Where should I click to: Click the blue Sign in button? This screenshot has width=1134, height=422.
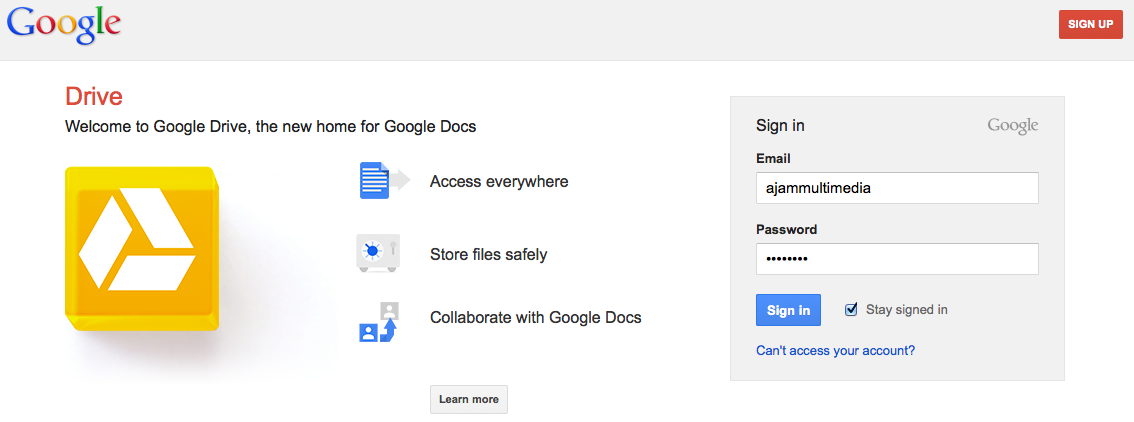tap(788, 310)
